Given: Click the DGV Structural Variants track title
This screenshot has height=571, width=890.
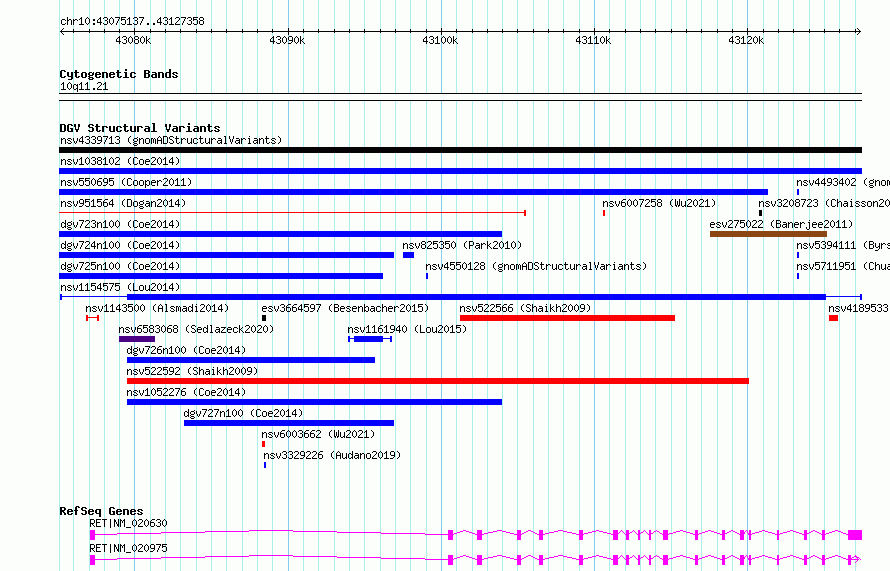Looking at the screenshot, I should point(140,128).
